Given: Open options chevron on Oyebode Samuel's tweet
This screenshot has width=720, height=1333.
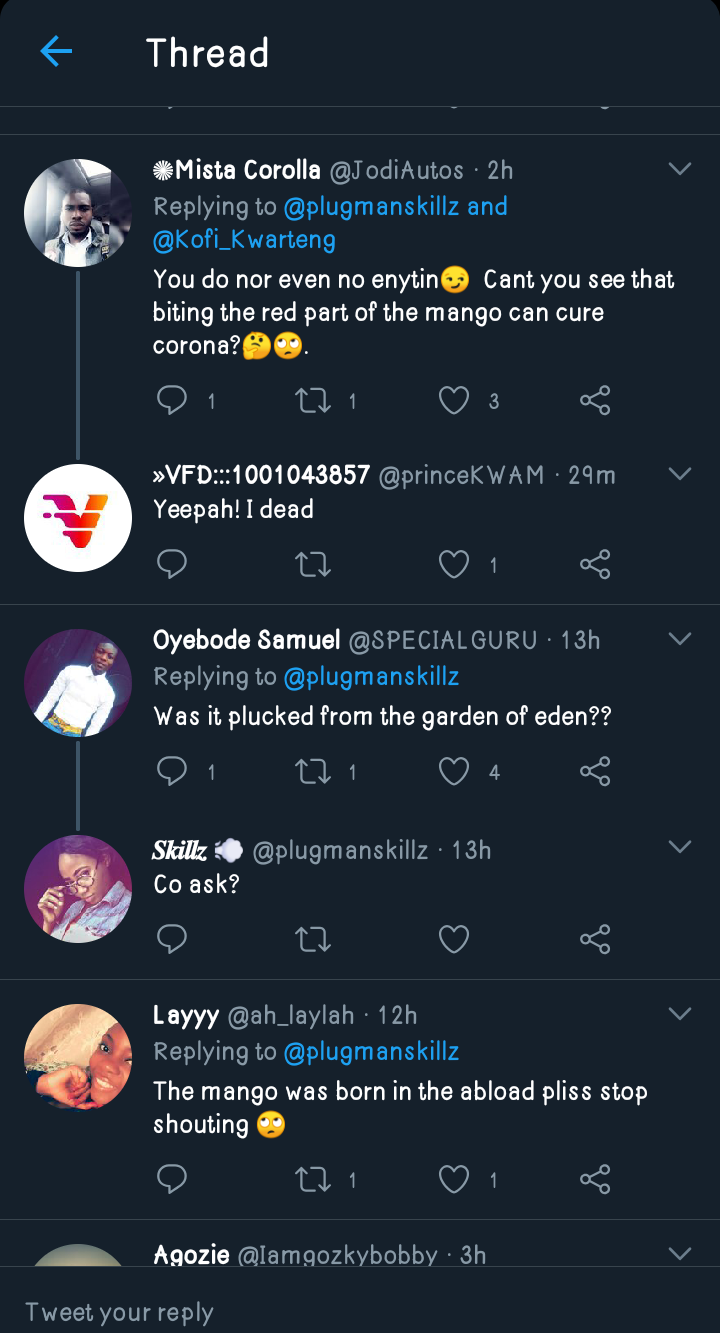Looking at the screenshot, I should coord(680,638).
